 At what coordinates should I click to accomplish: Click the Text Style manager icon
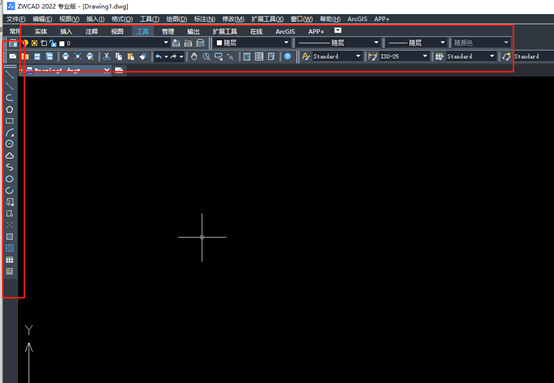(x=306, y=57)
